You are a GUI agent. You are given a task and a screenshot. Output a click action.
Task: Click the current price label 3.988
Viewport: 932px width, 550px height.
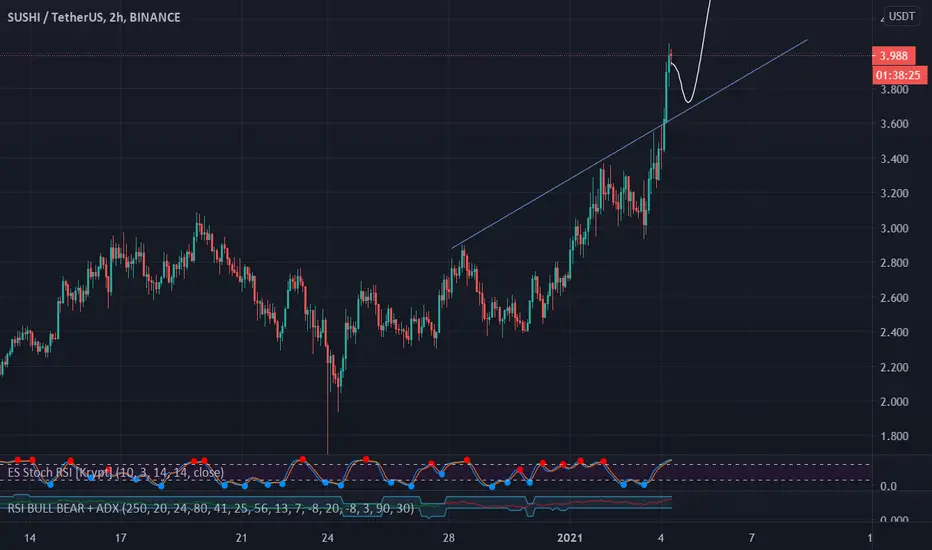coord(893,56)
